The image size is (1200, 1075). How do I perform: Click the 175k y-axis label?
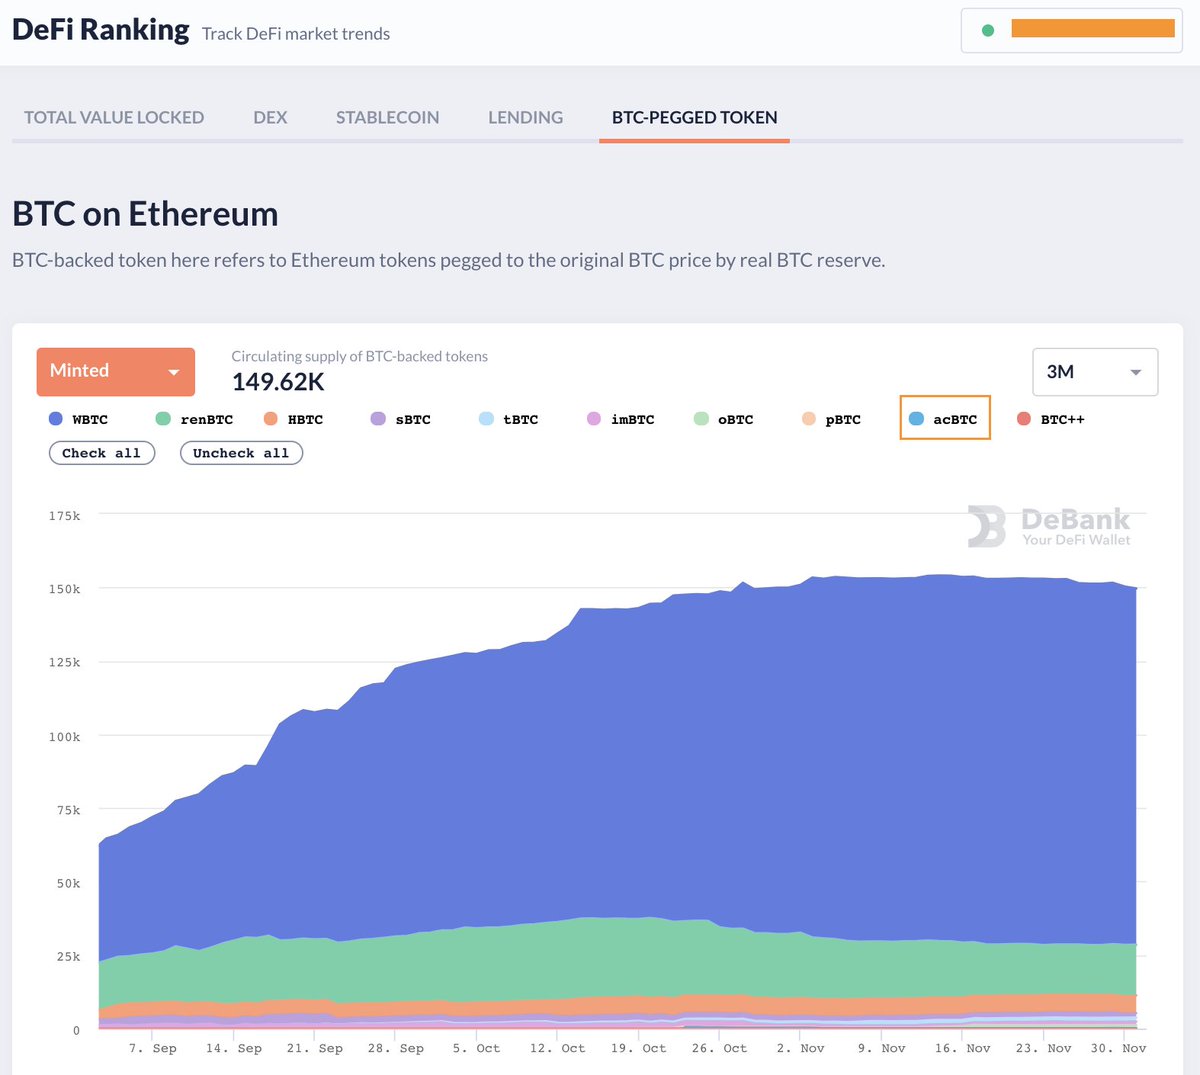[65, 516]
